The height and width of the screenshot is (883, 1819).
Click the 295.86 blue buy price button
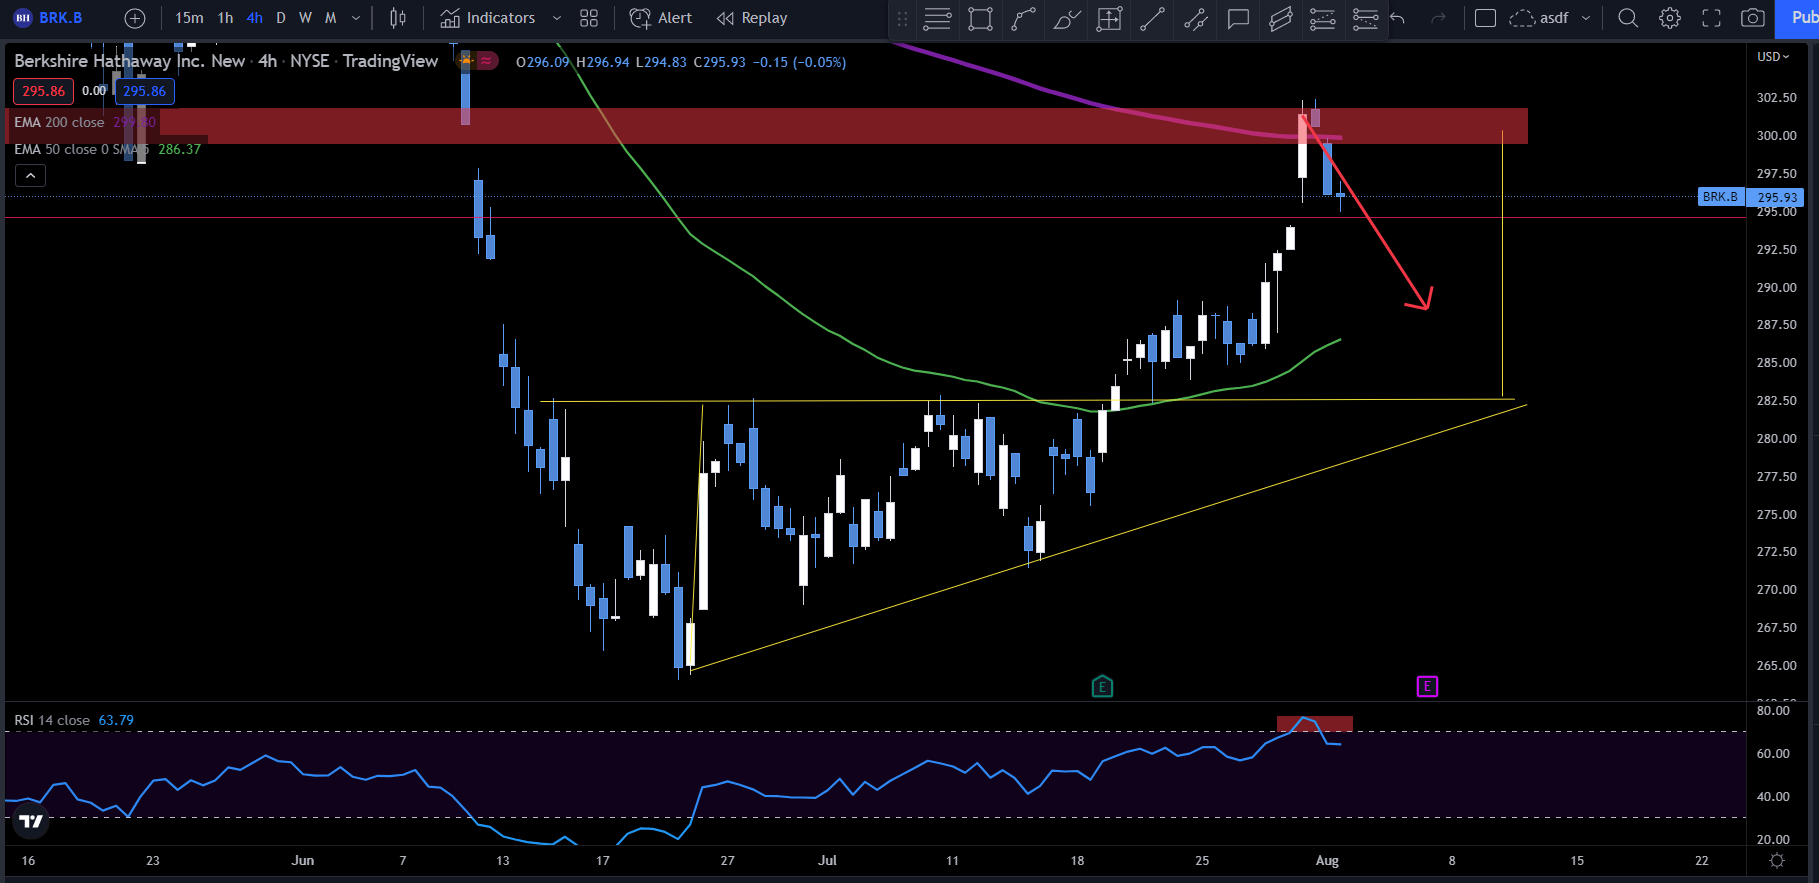tap(144, 91)
